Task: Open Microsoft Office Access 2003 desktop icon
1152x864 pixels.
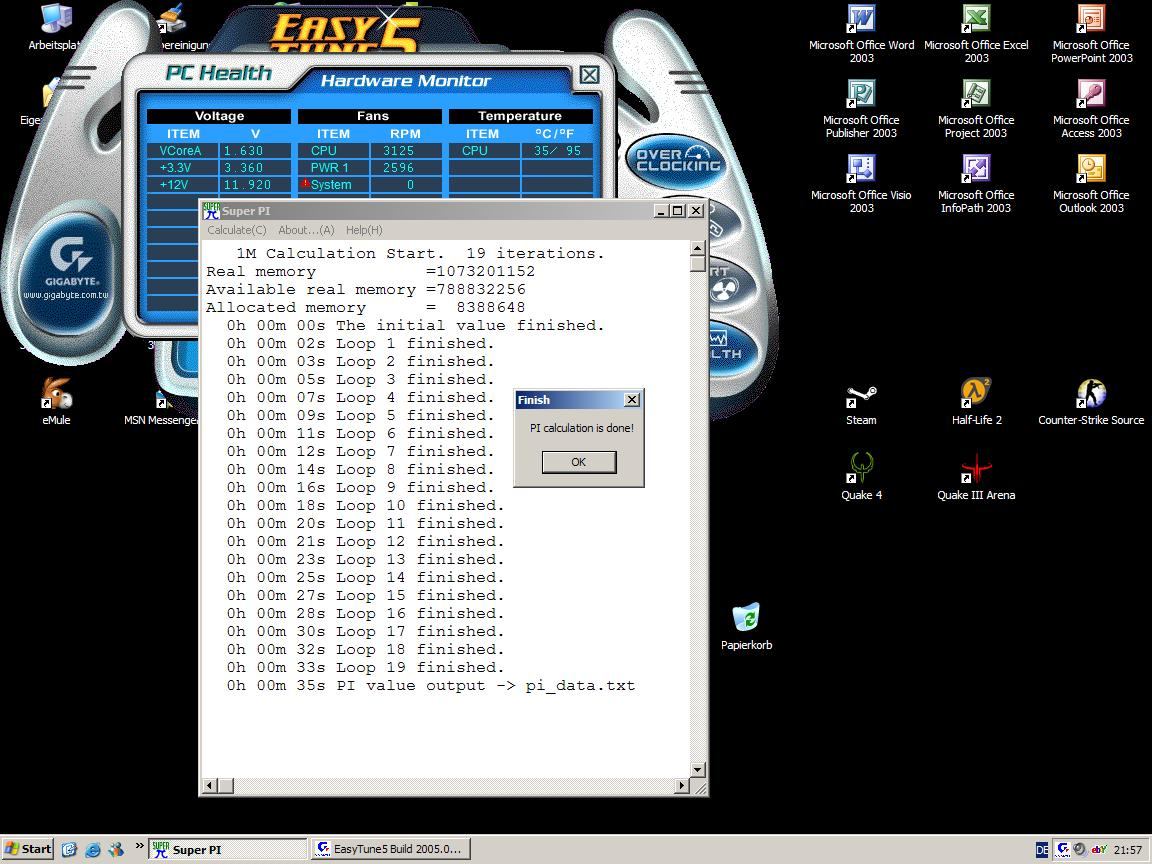Action: (x=1091, y=108)
